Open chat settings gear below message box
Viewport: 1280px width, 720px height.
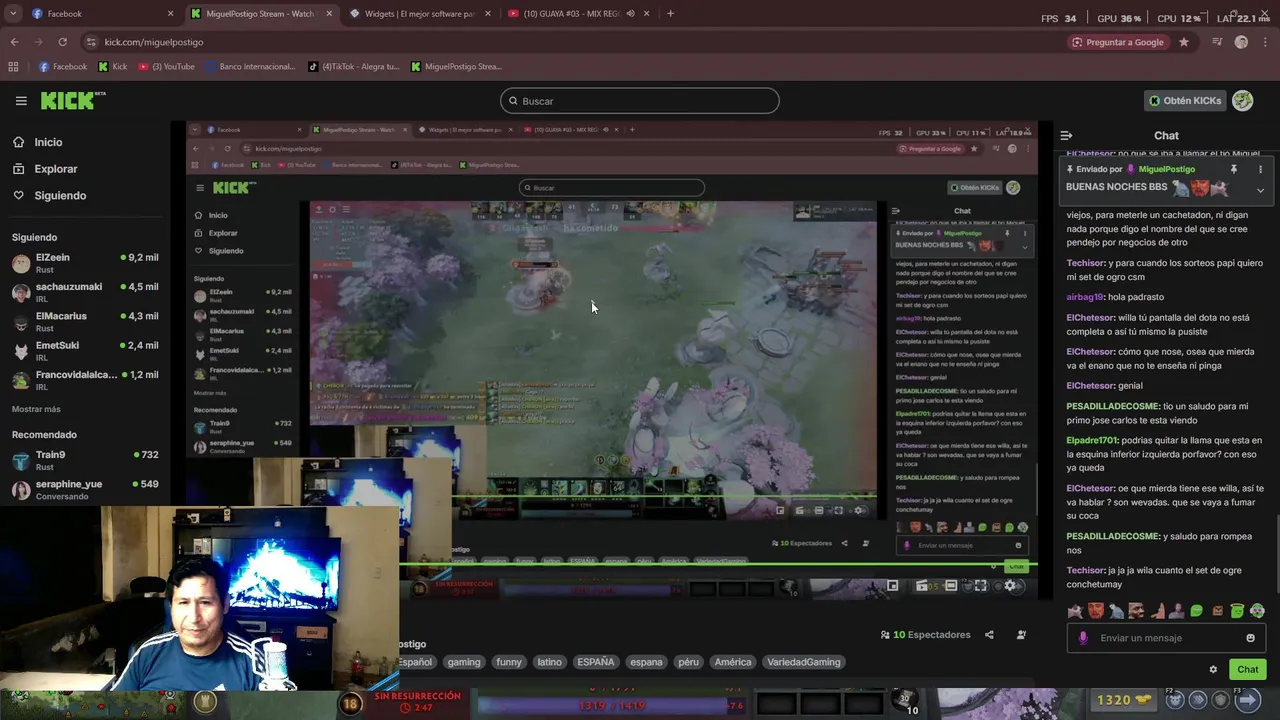[x=1213, y=669]
